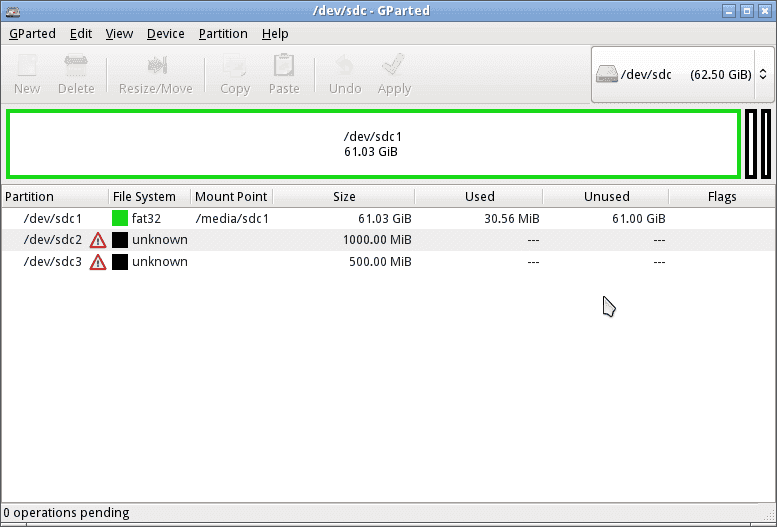777x527 pixels.
Task: Select the /dev/sdc1 block in disk graphic
Action: click(374, 144)
